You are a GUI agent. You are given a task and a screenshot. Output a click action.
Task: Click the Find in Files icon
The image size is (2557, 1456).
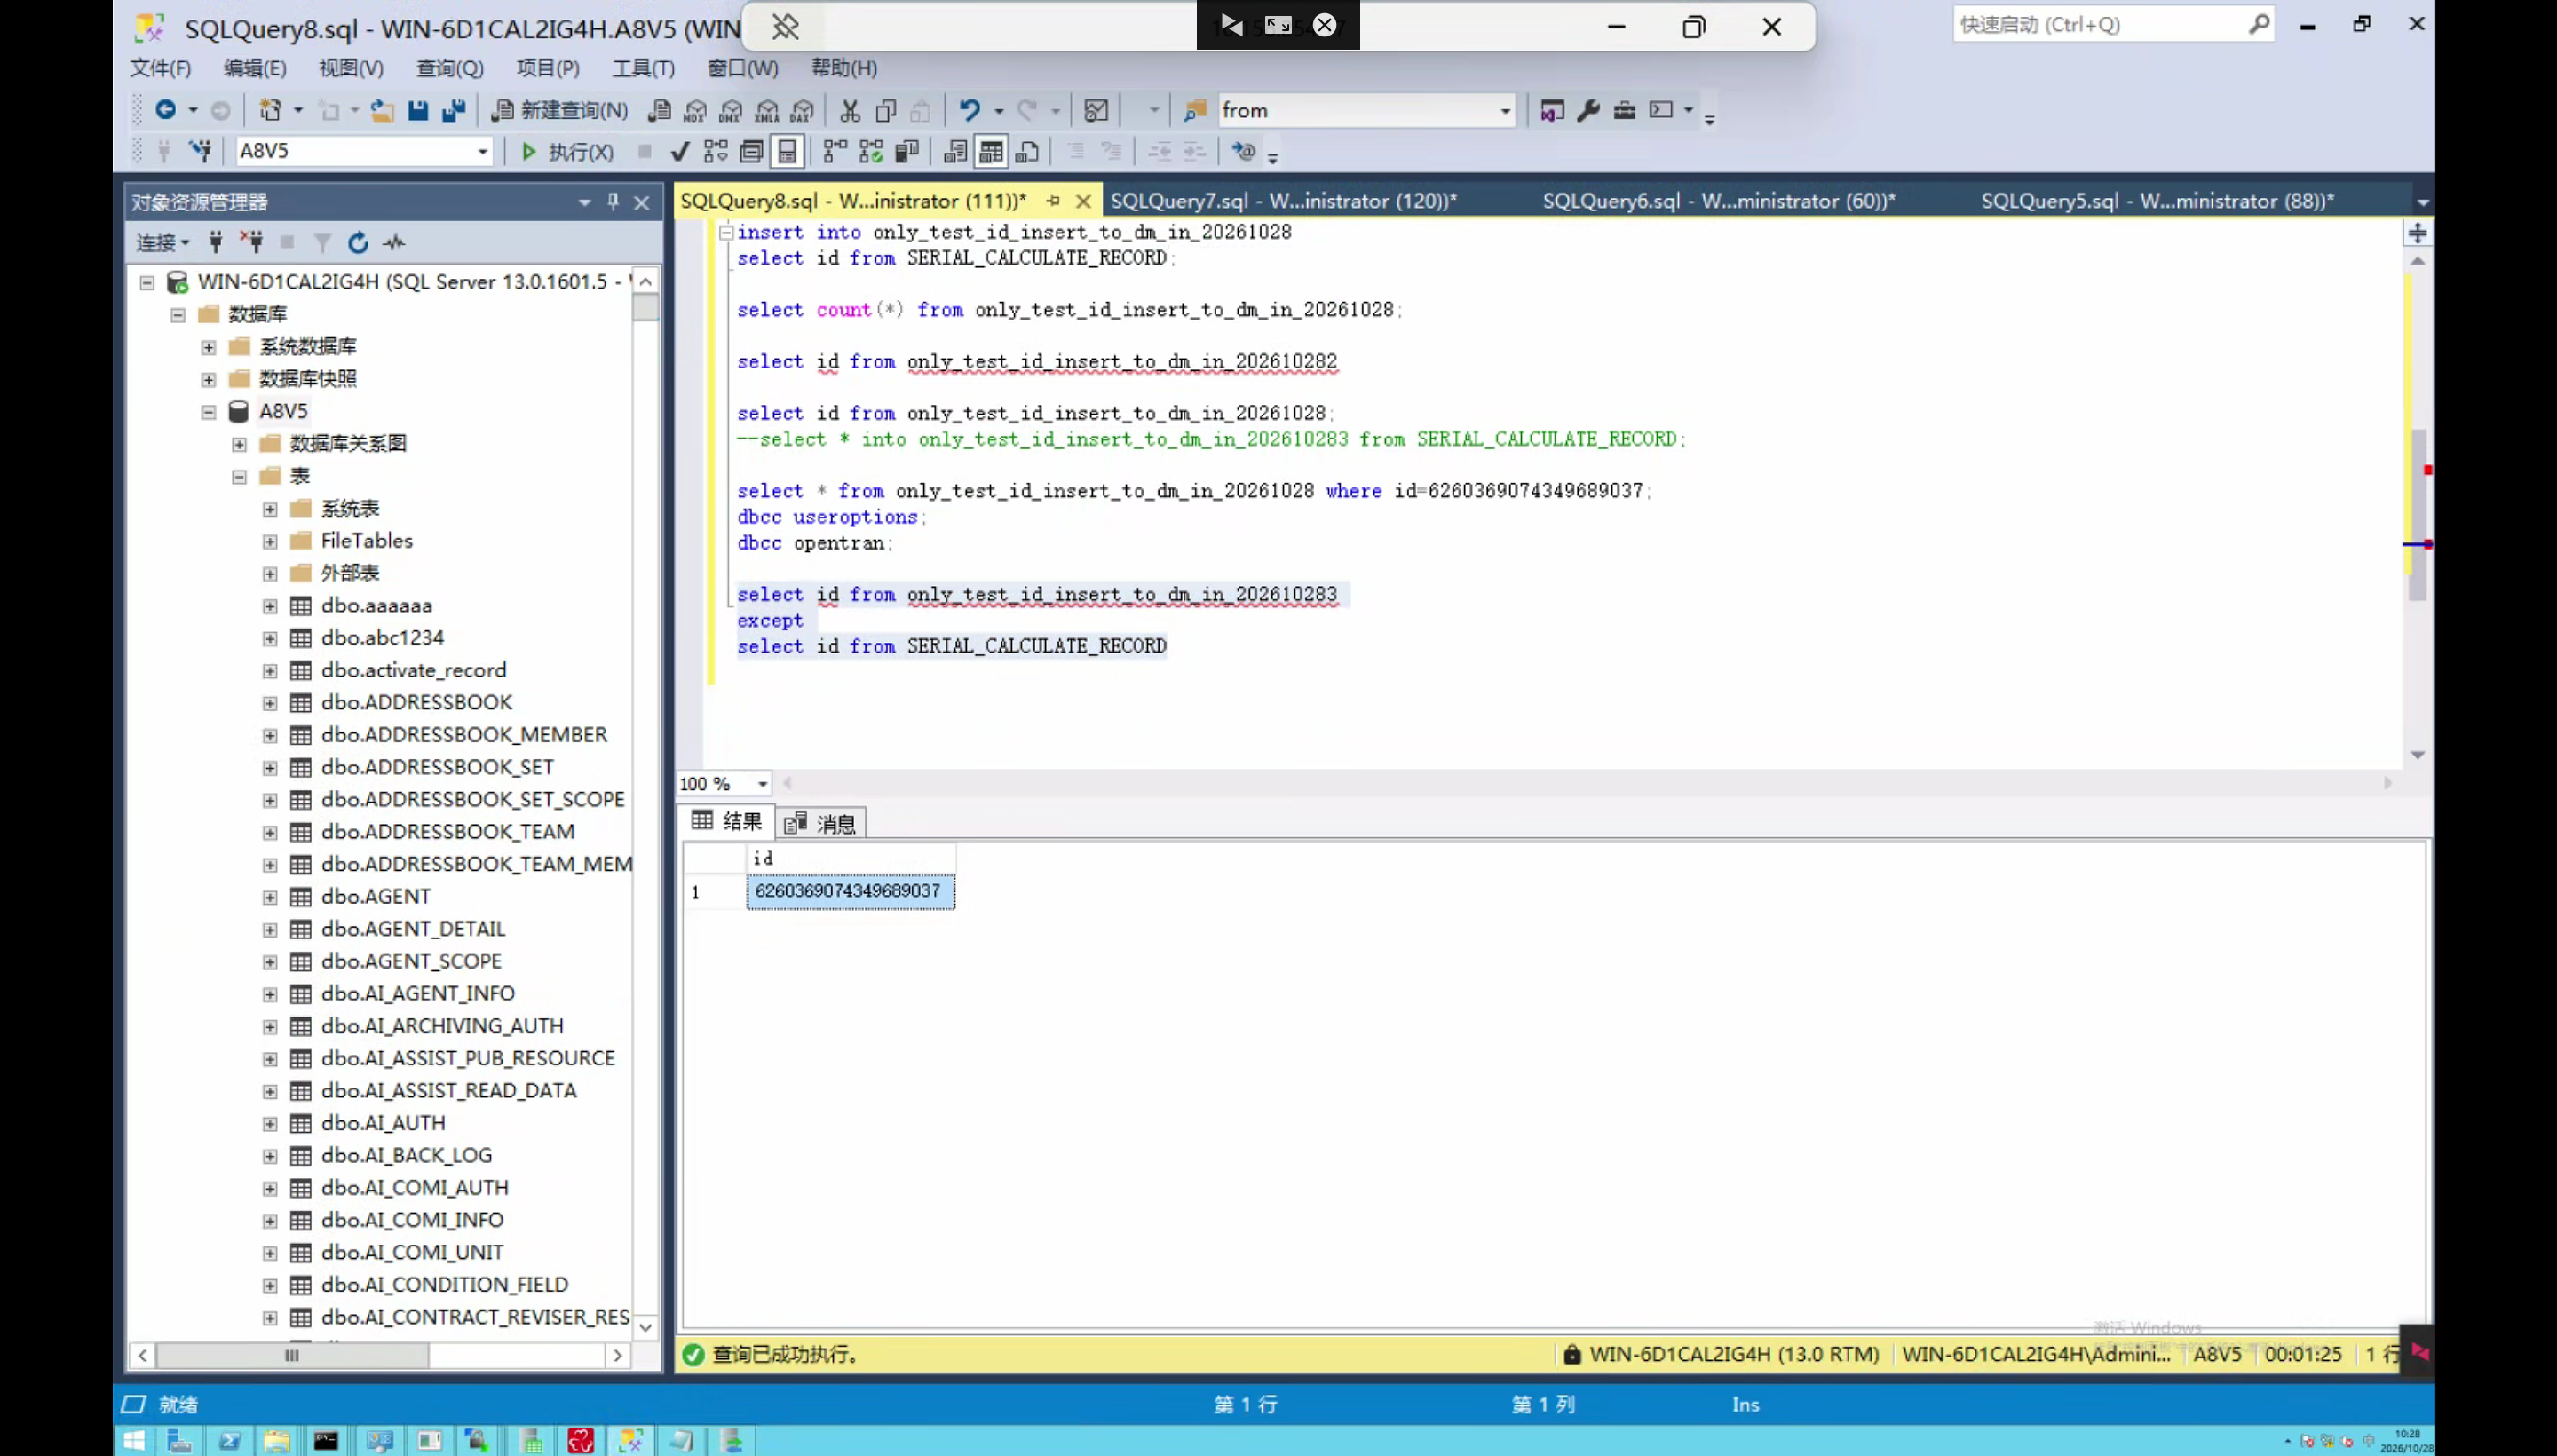[x=1194, y=110]
